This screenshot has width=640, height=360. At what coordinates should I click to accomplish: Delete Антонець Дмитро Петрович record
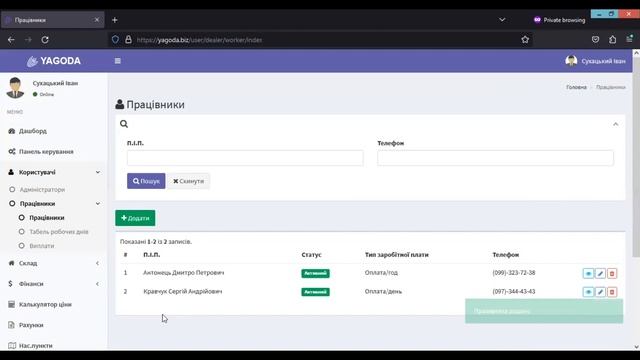click(612, 273)
